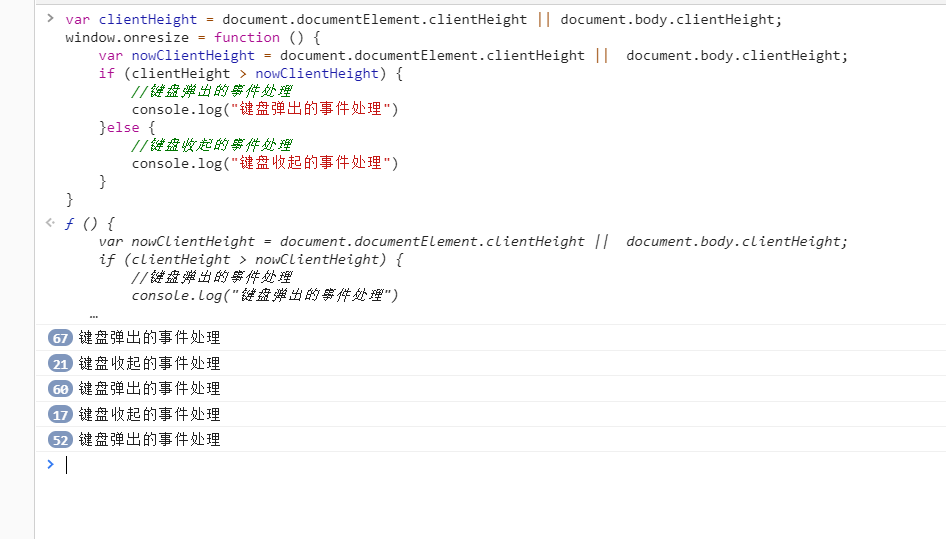Click the green comment 键盘收起的事件处理 in input

click(x=212, y=145)
